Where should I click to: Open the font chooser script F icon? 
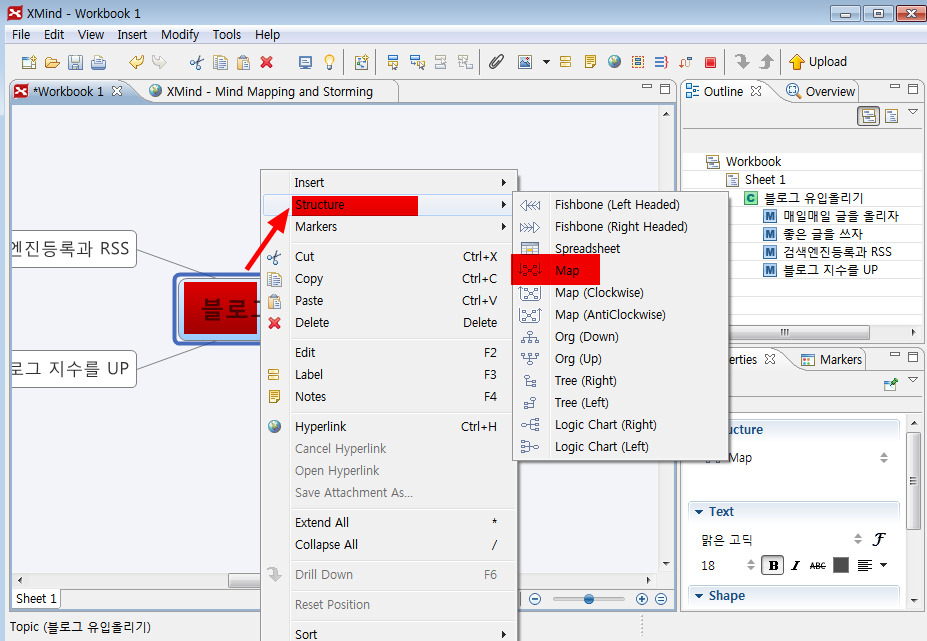coord(879,539)
